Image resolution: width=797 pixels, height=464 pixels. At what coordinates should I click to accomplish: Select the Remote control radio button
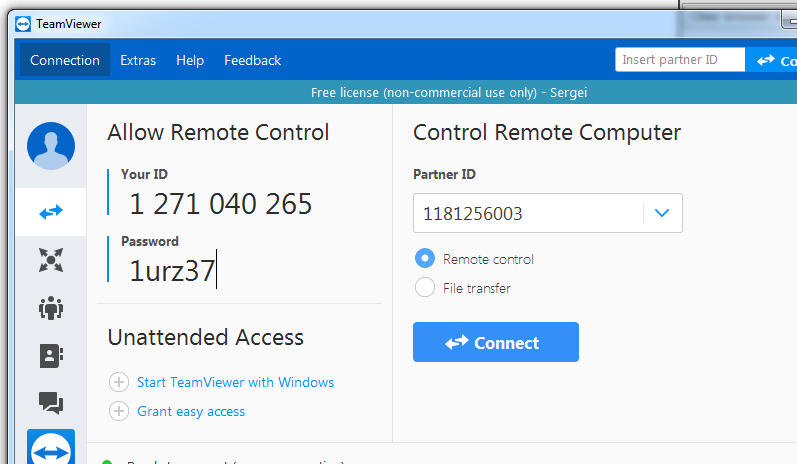tap(425, 259)
